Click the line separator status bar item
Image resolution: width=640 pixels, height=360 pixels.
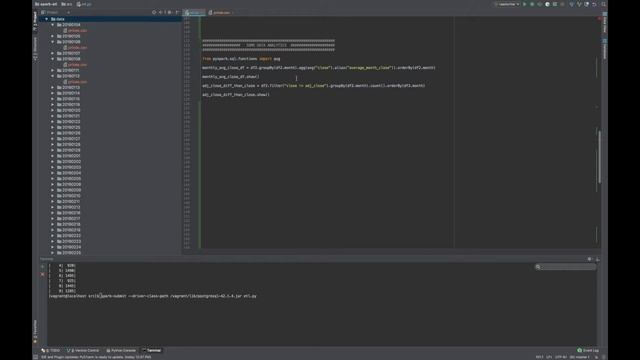[x=549, y=357]
